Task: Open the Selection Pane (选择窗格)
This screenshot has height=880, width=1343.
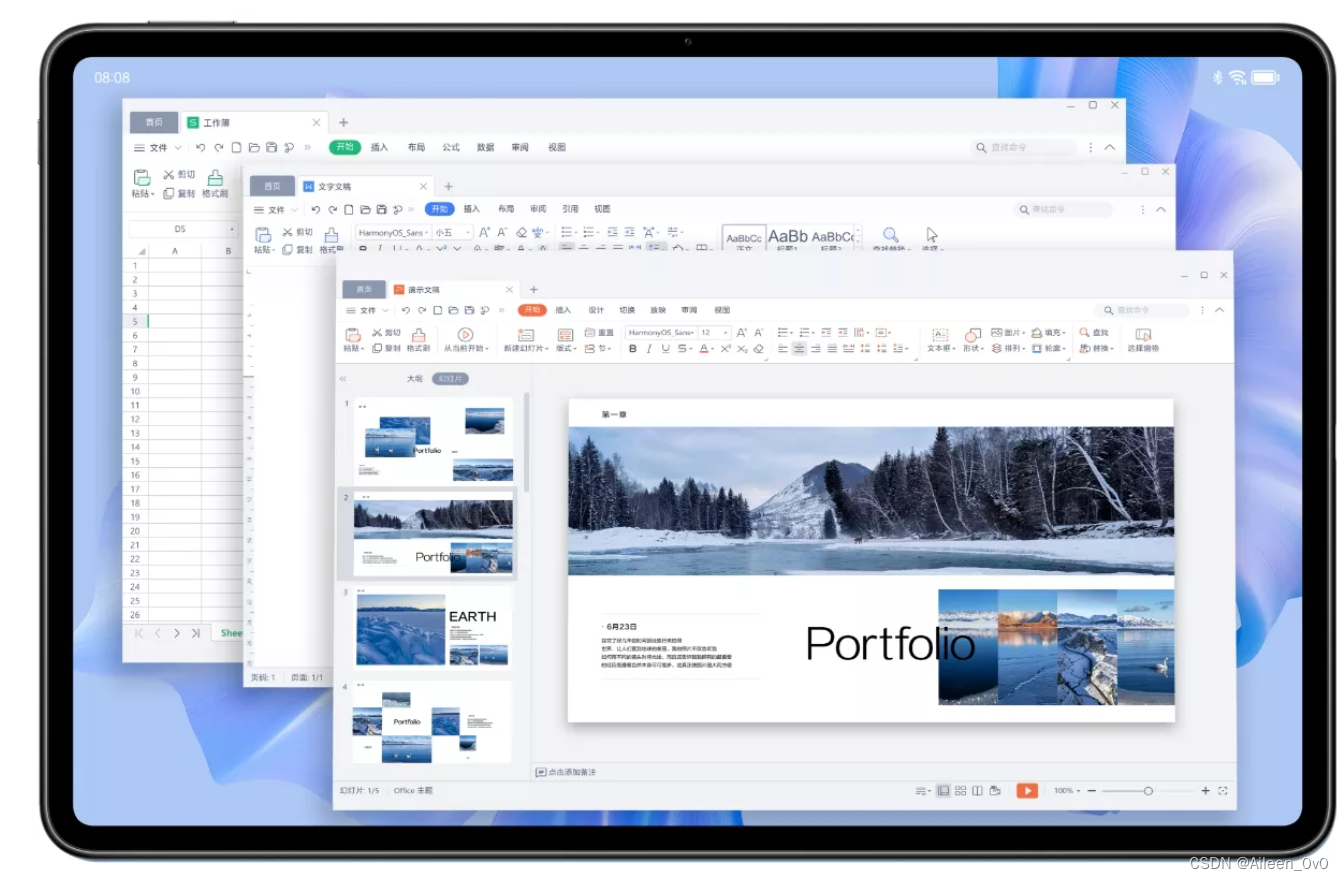Action: [x=1143, y=341]
